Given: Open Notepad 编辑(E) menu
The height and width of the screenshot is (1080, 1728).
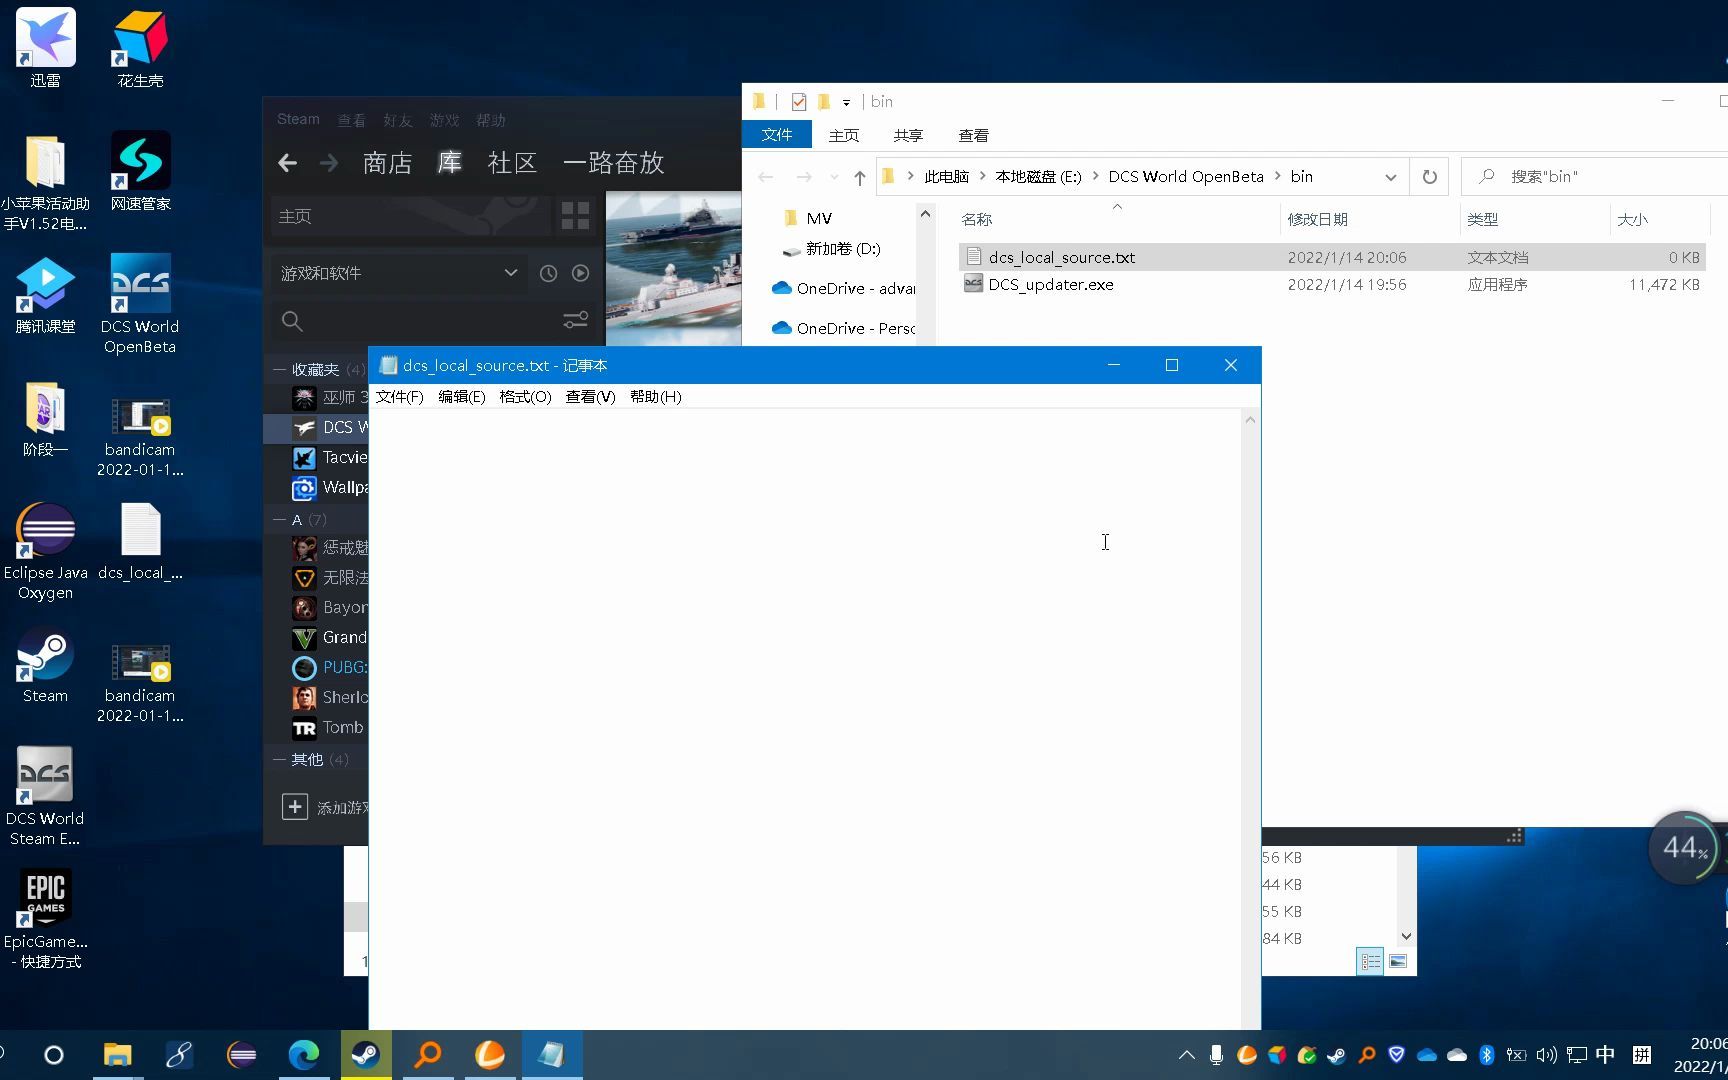Looking at the screenshot, I should 462,397.
